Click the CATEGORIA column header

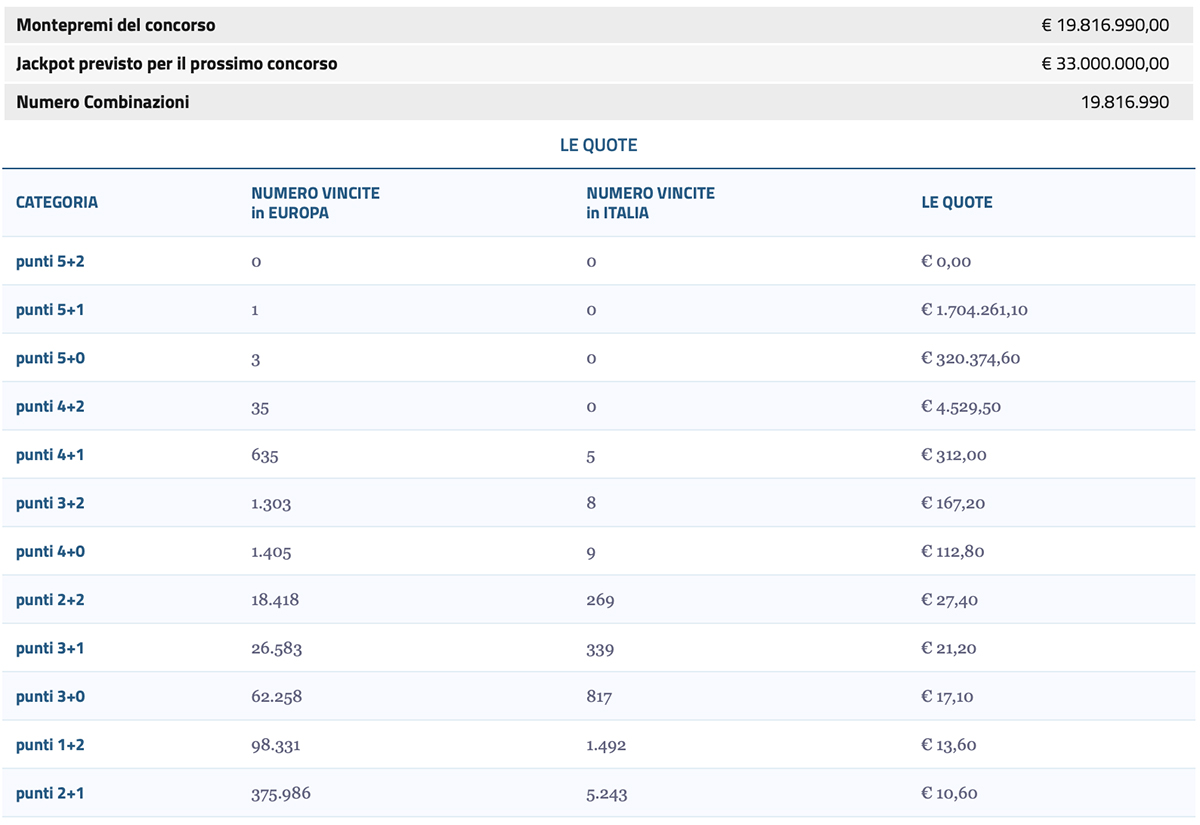[x=57, y=202]
